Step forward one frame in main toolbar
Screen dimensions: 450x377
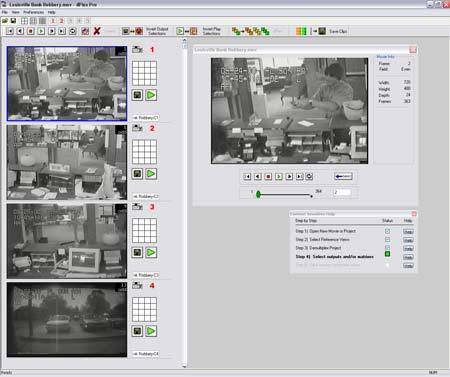[x=52, y=31]
